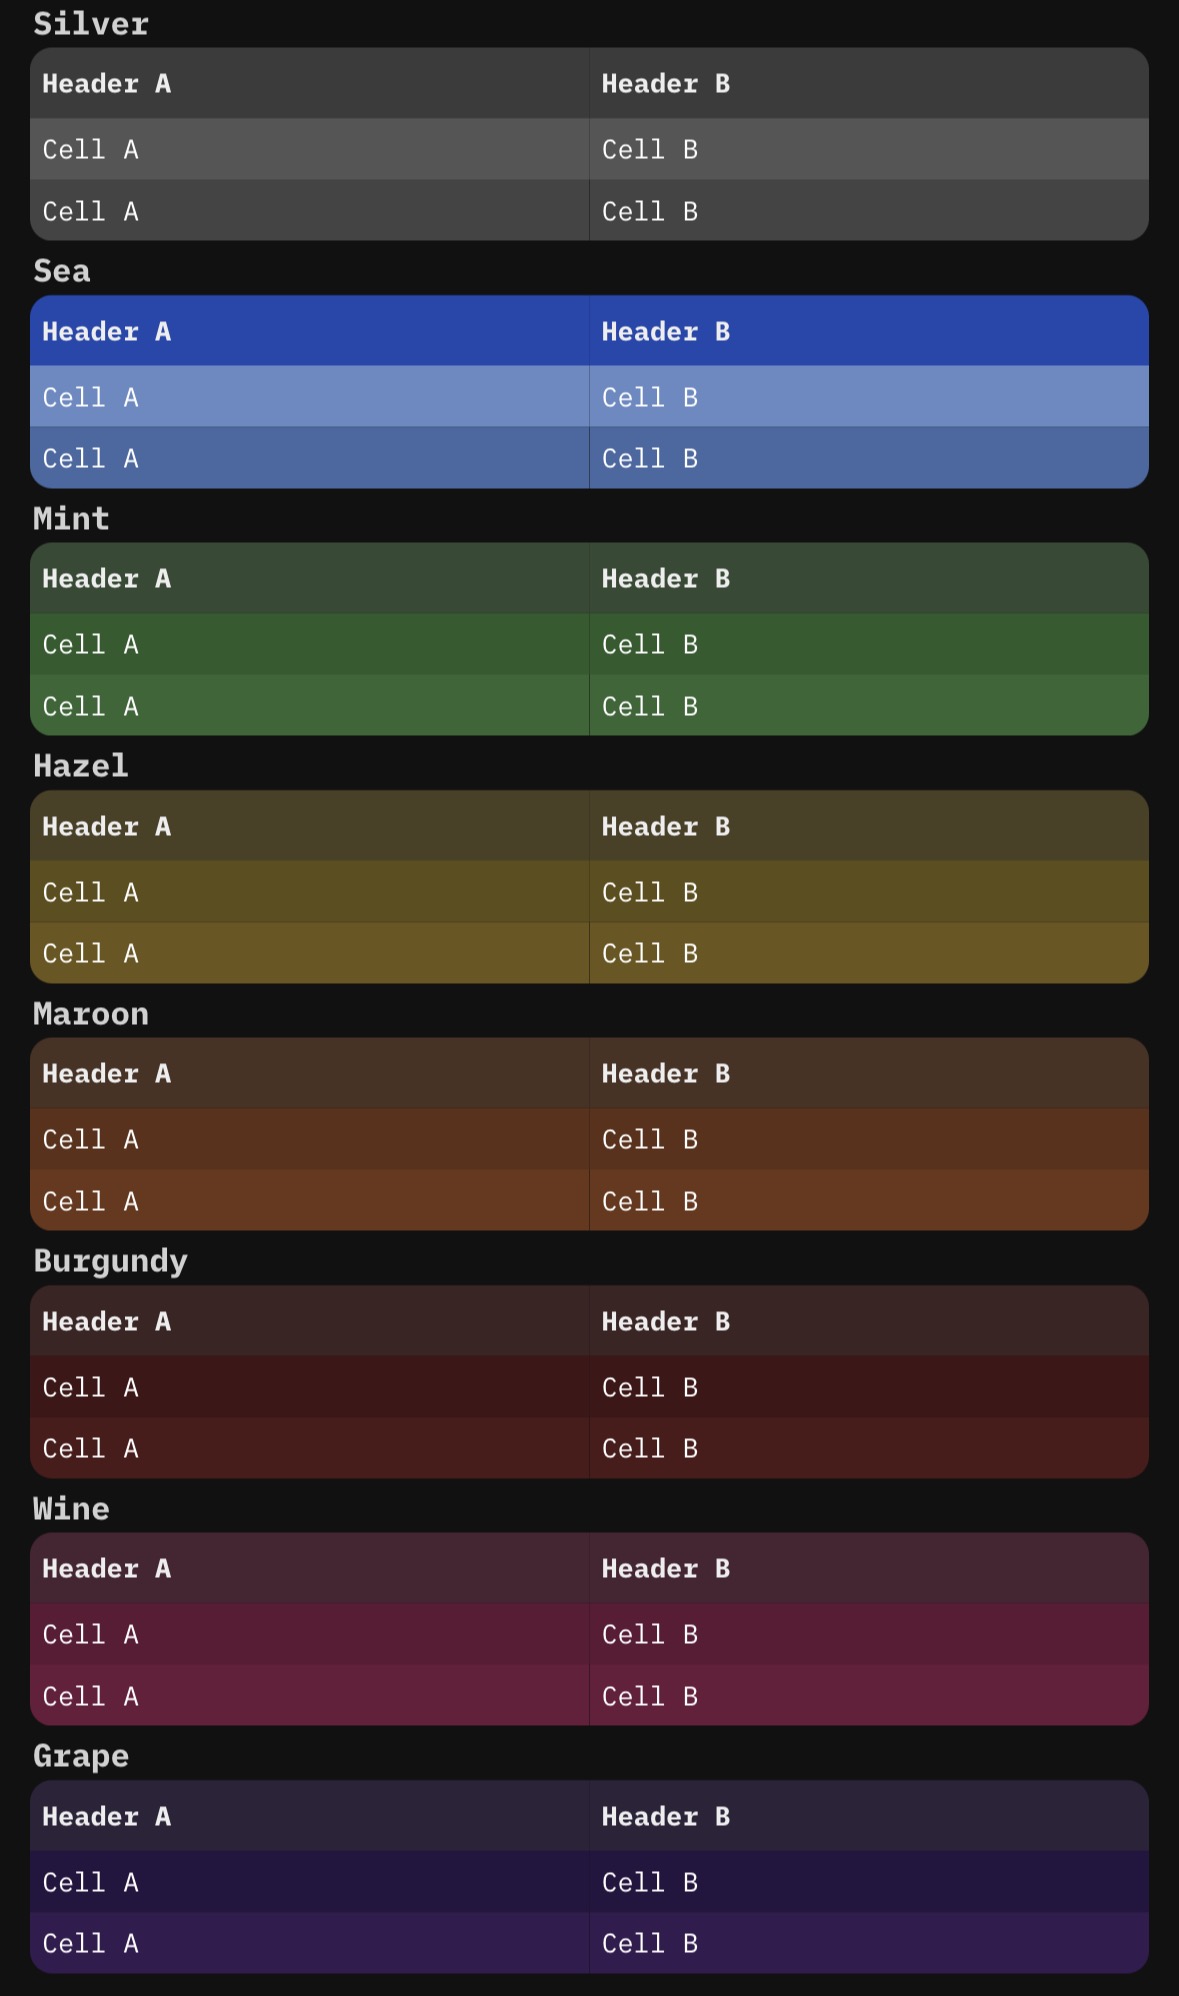The width and height of the screenshot is (1179, 1996).
Task: Click second-row Cell B in Mint table
Action: (650, 707)
